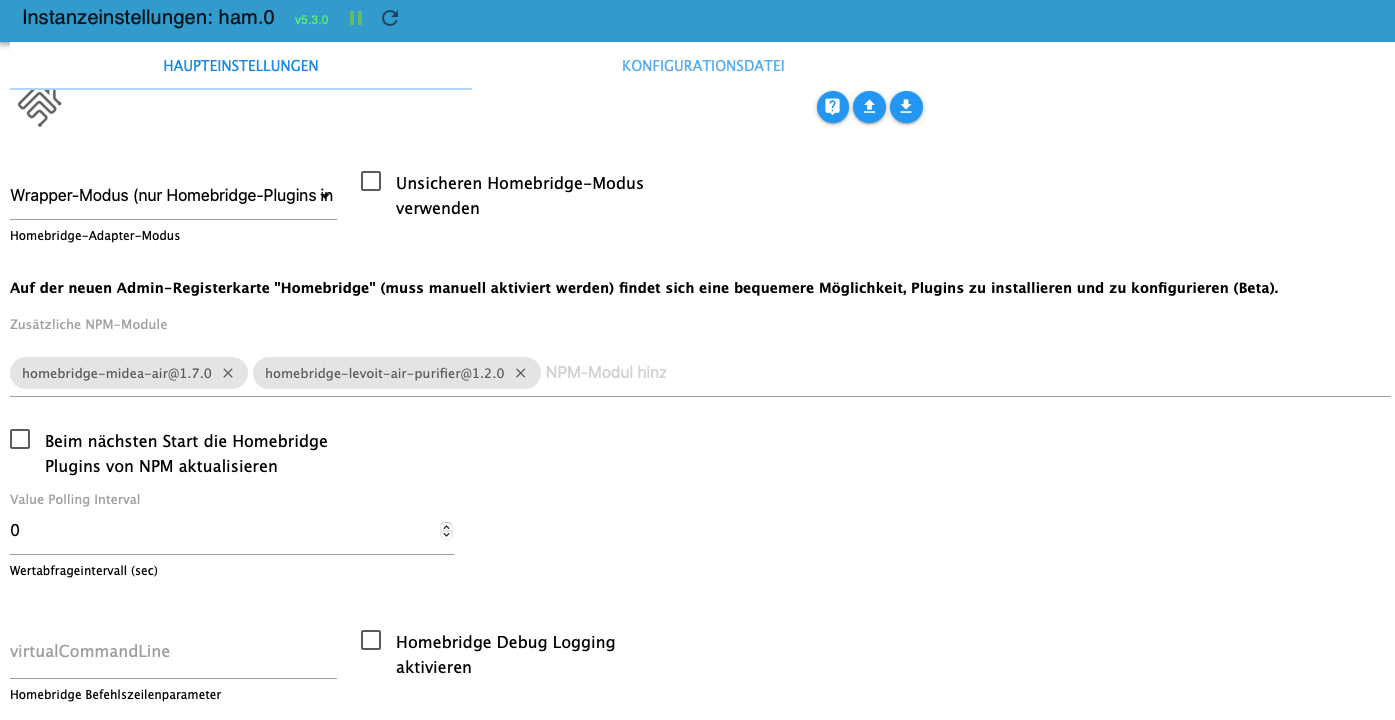This screenshot has width=1395, height=720.
Task: Open the Homebridge-Adapter-Modus dropdown
Action: click(173, 195)
